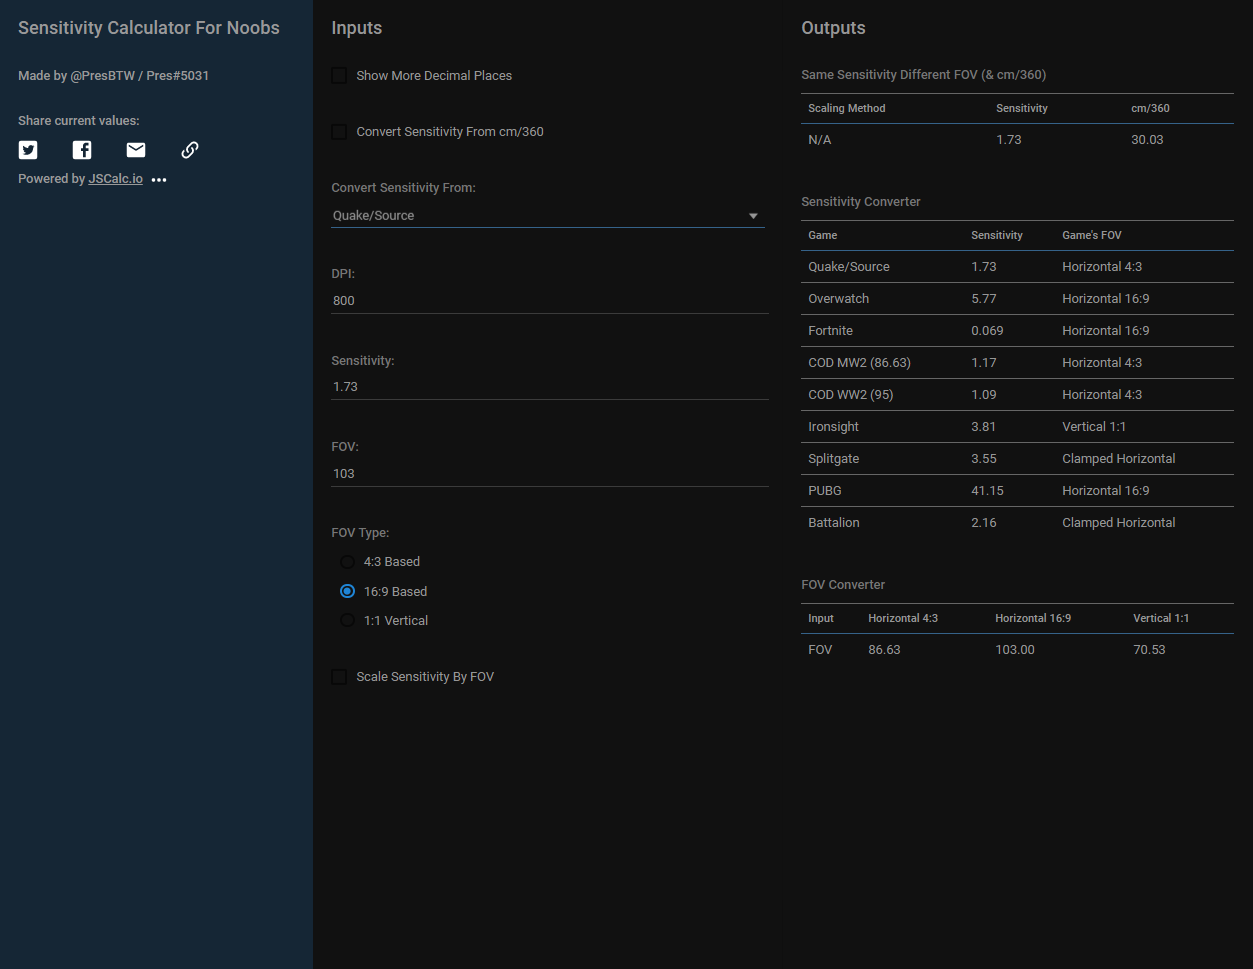Screen dimensions: 1253x969
Task: Copy share link via chain icon
Action: click(x=190, y=150)
